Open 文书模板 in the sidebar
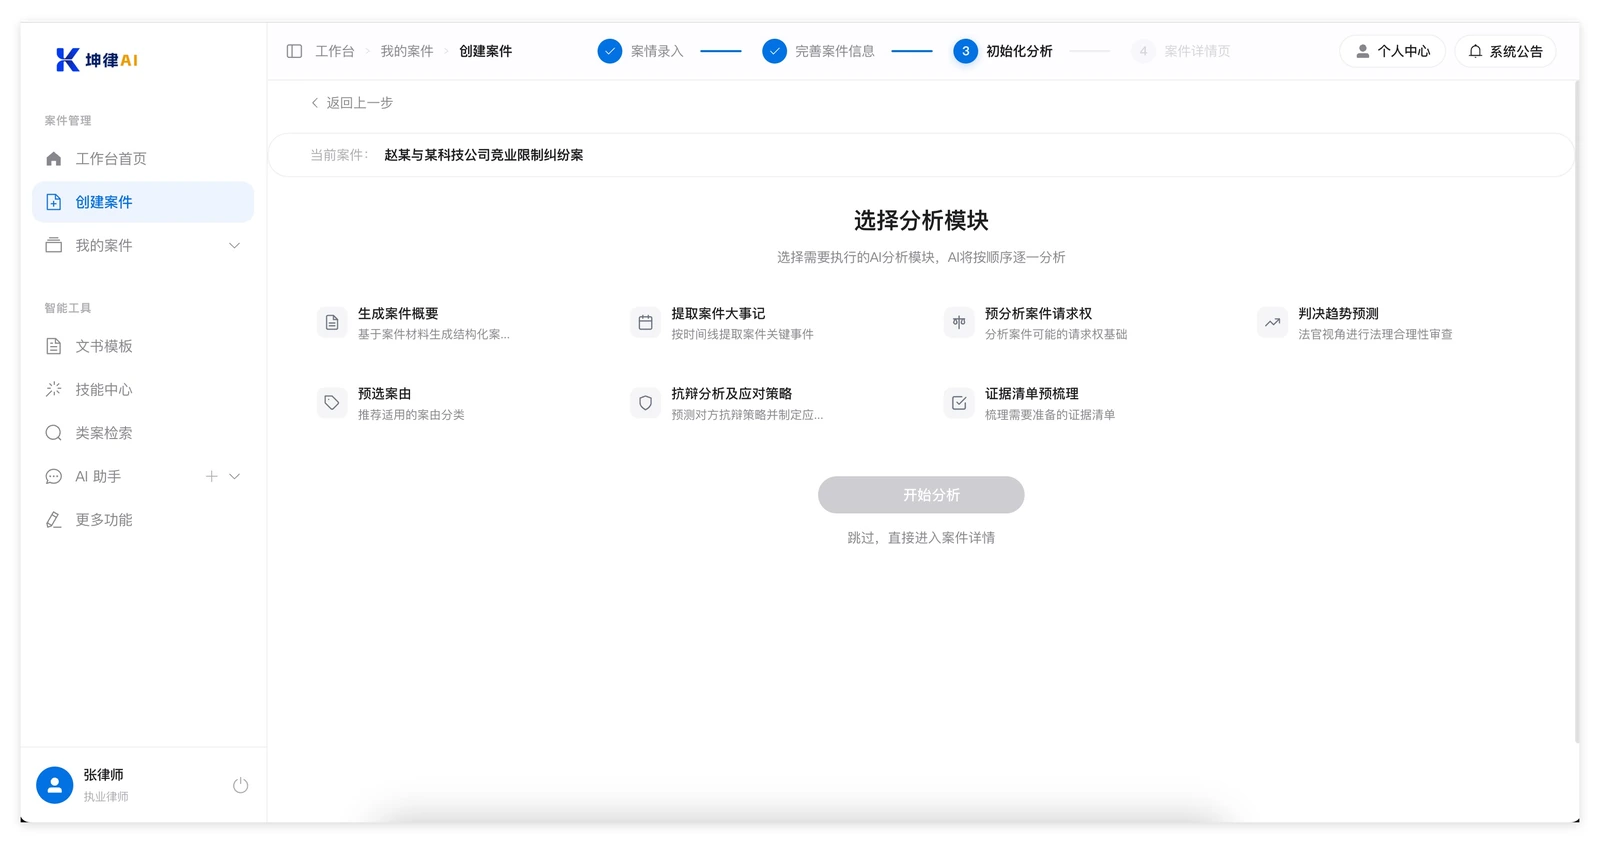The width and height of the screenshot is (1600, 843). click(x=143, y=346)
